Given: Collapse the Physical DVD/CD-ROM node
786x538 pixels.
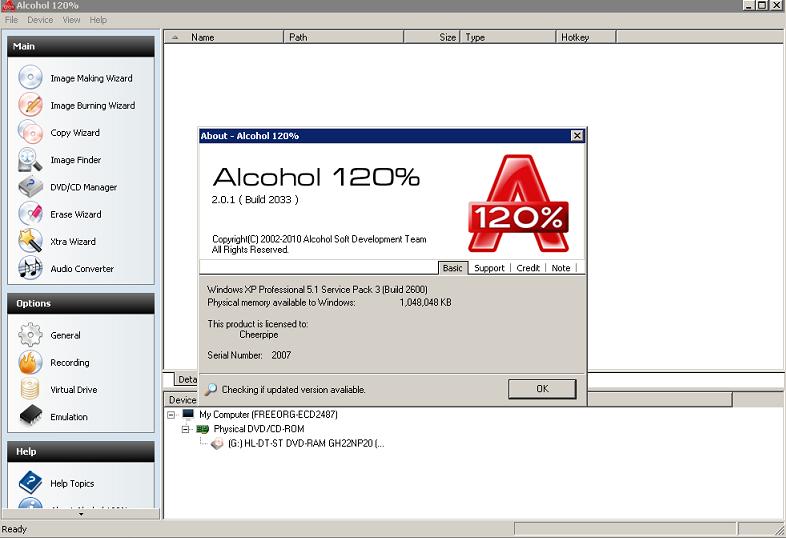Looking at the screenshot, I should pos(185,429).
